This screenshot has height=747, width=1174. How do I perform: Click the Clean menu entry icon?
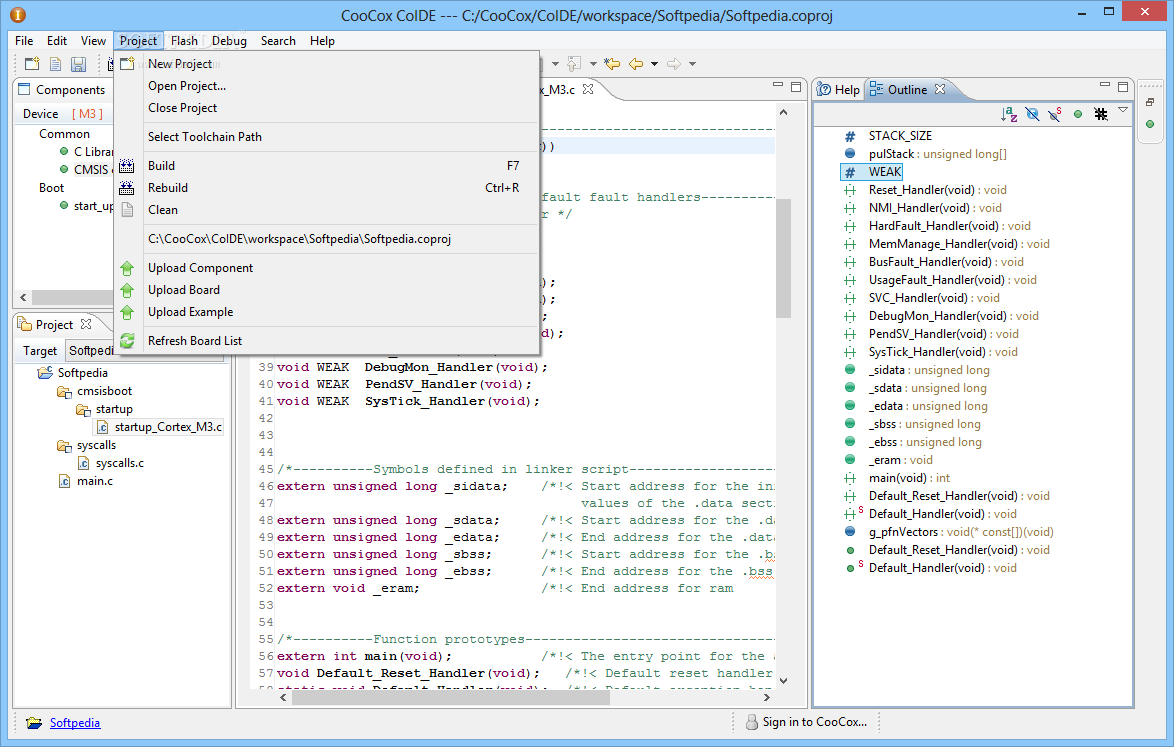click(127, 210)
